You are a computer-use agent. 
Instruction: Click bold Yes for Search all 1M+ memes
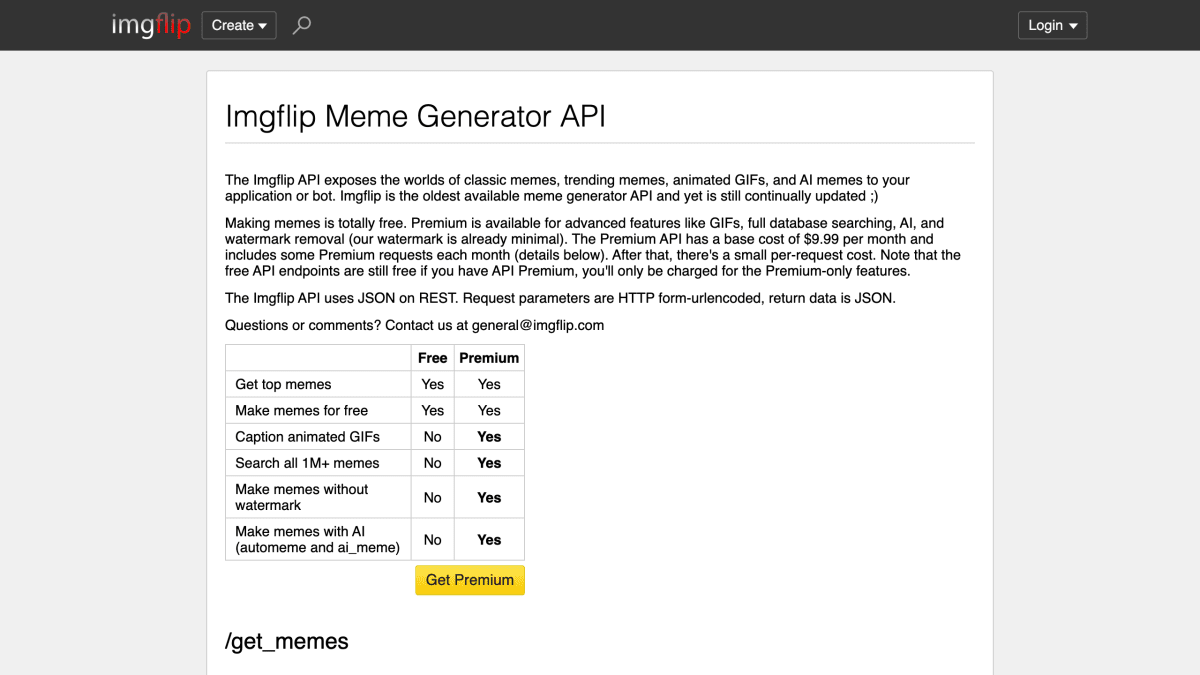[x=489, y=463]
